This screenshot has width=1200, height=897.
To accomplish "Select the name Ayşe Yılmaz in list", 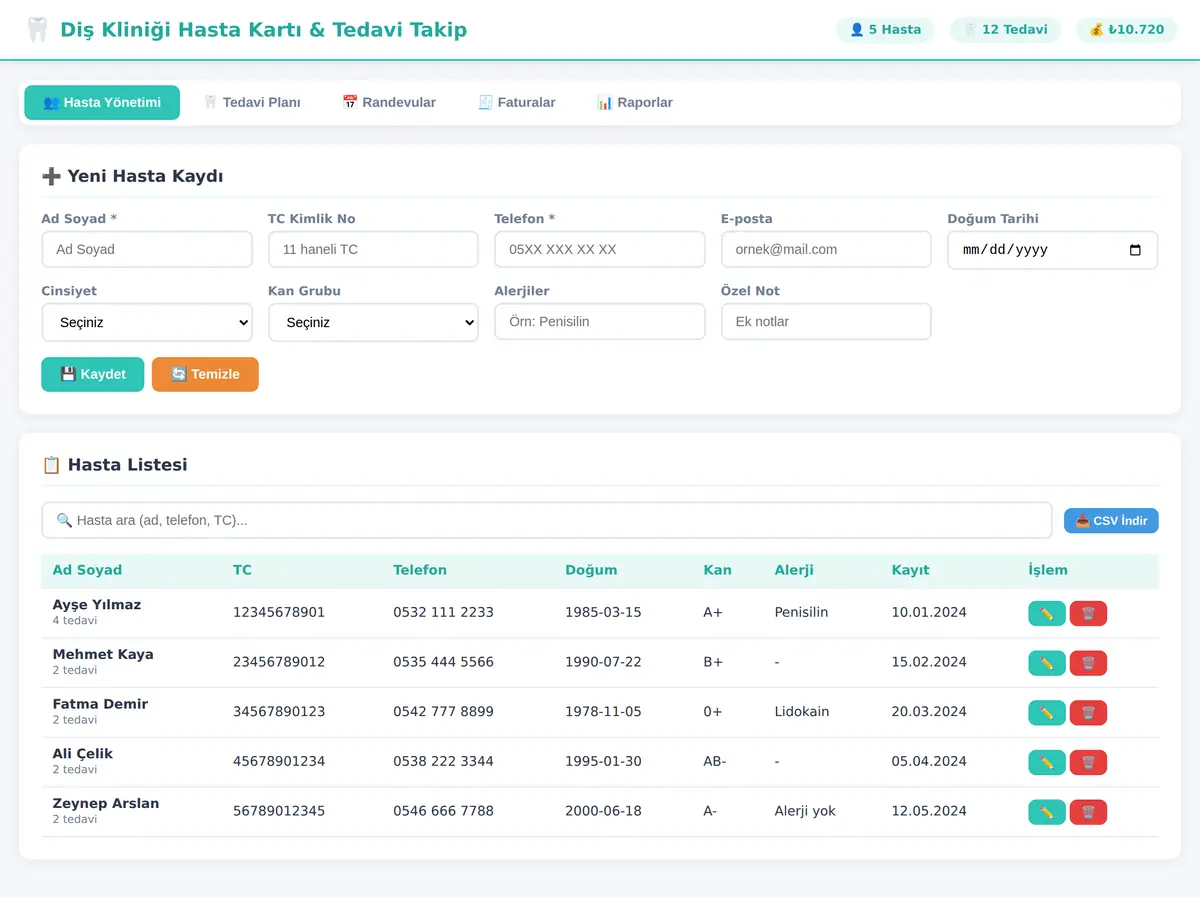I will [97, 605].
